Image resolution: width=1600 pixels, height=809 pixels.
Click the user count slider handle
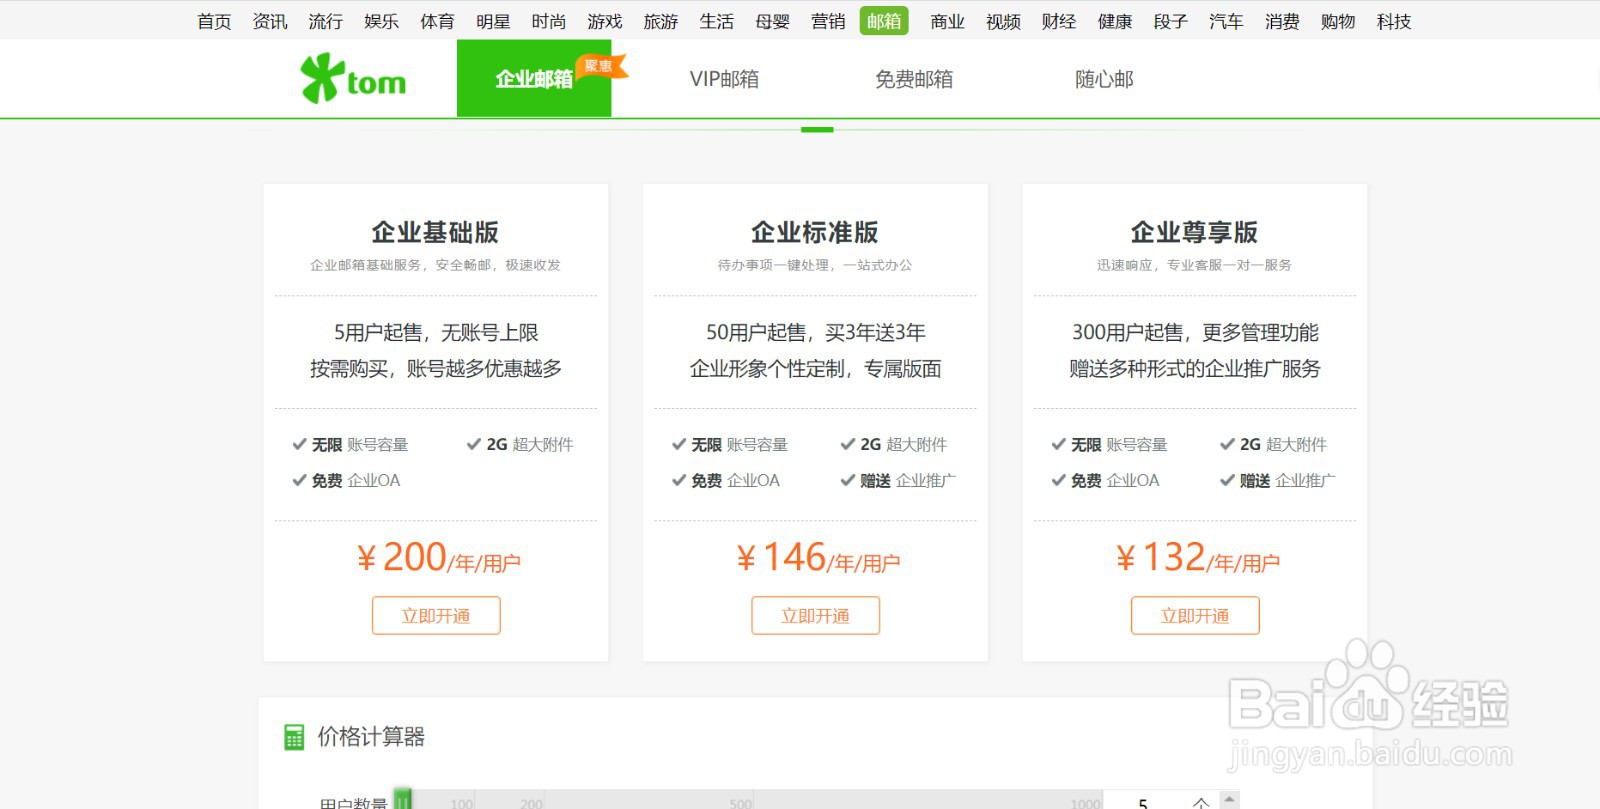click(x=402, y=800)
